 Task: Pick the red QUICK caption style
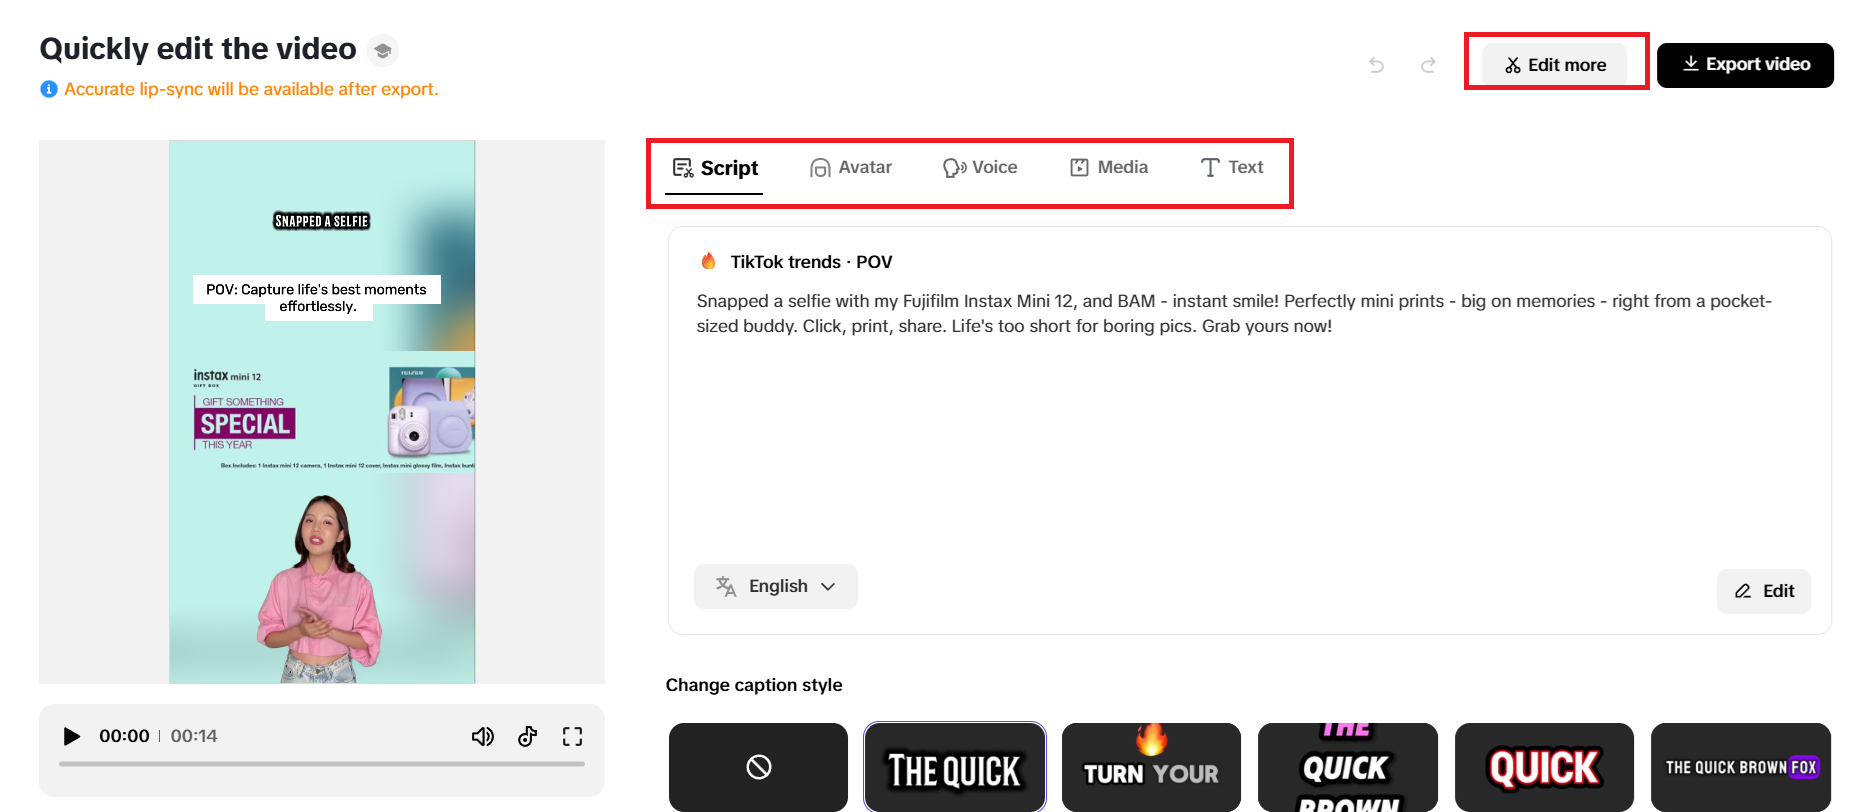pyautogui.click(x=1544, y=767)
